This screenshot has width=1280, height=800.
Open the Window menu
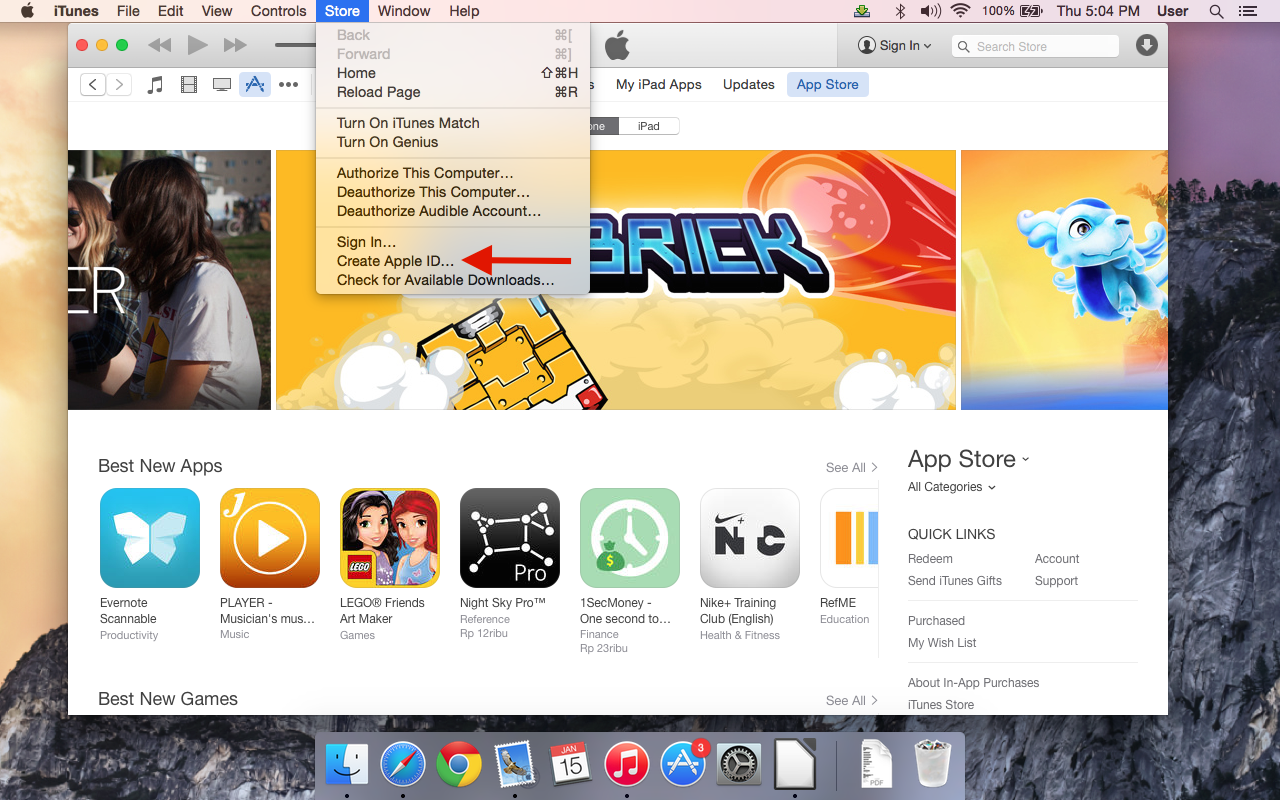[x=404, y=11]
